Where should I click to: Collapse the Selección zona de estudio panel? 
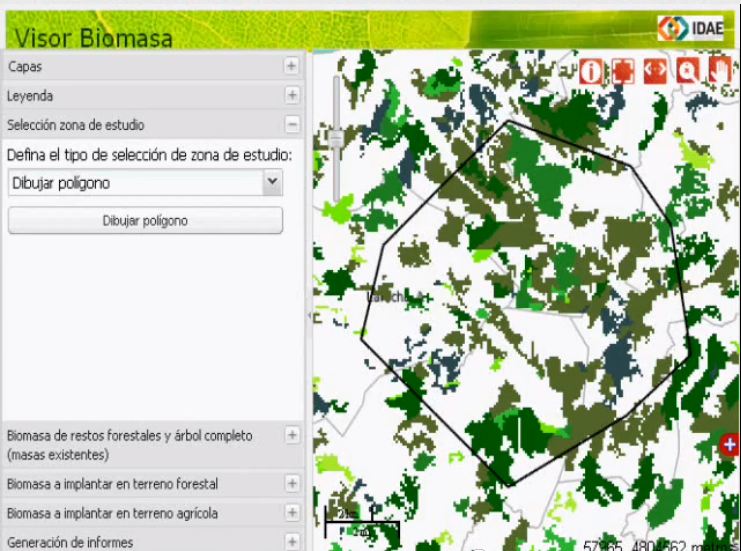pyautogui.click(x=292, y=125)
